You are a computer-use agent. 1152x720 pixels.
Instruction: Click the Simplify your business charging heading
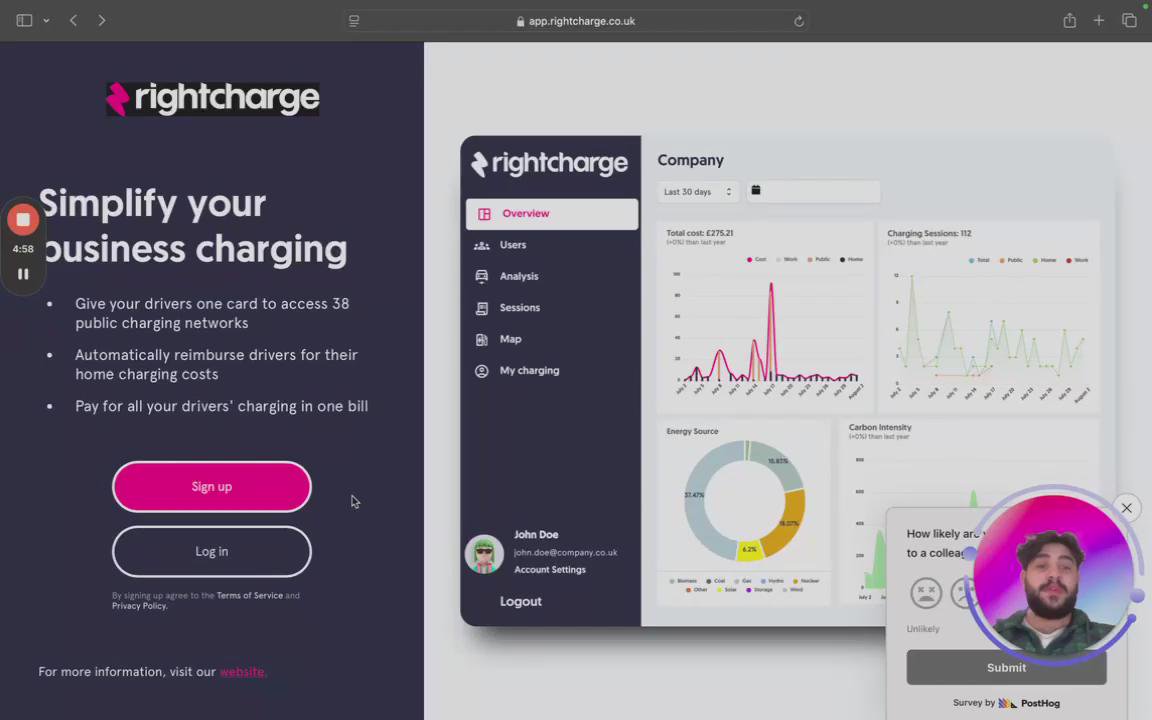click(x=192, y=226)
